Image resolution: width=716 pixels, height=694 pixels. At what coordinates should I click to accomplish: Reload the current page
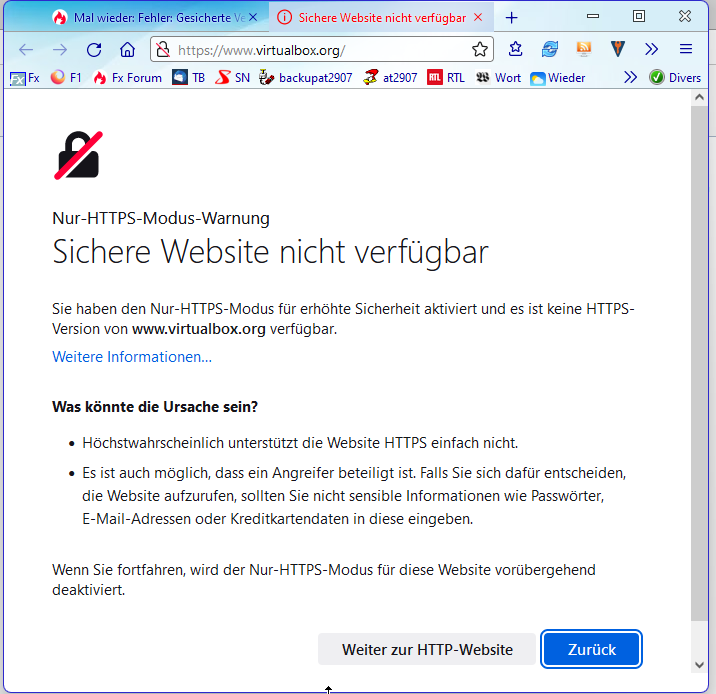coord(94,49)
